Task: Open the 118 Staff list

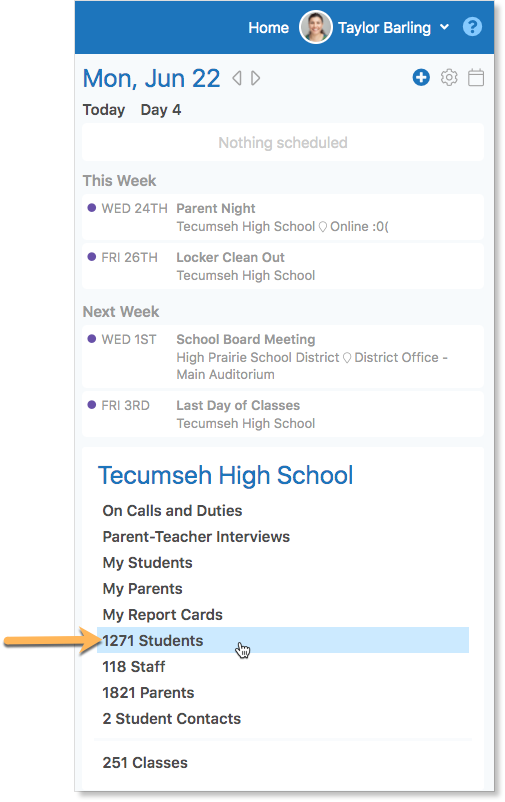Action: (134, 666)
